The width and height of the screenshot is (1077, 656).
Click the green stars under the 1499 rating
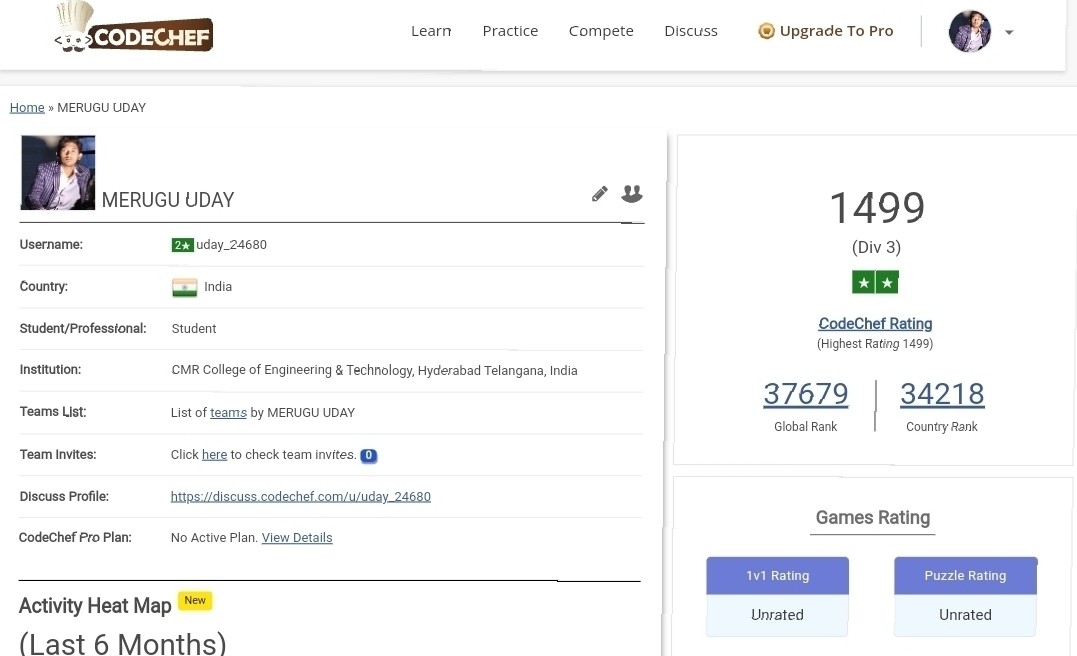[x=875, y=282]
